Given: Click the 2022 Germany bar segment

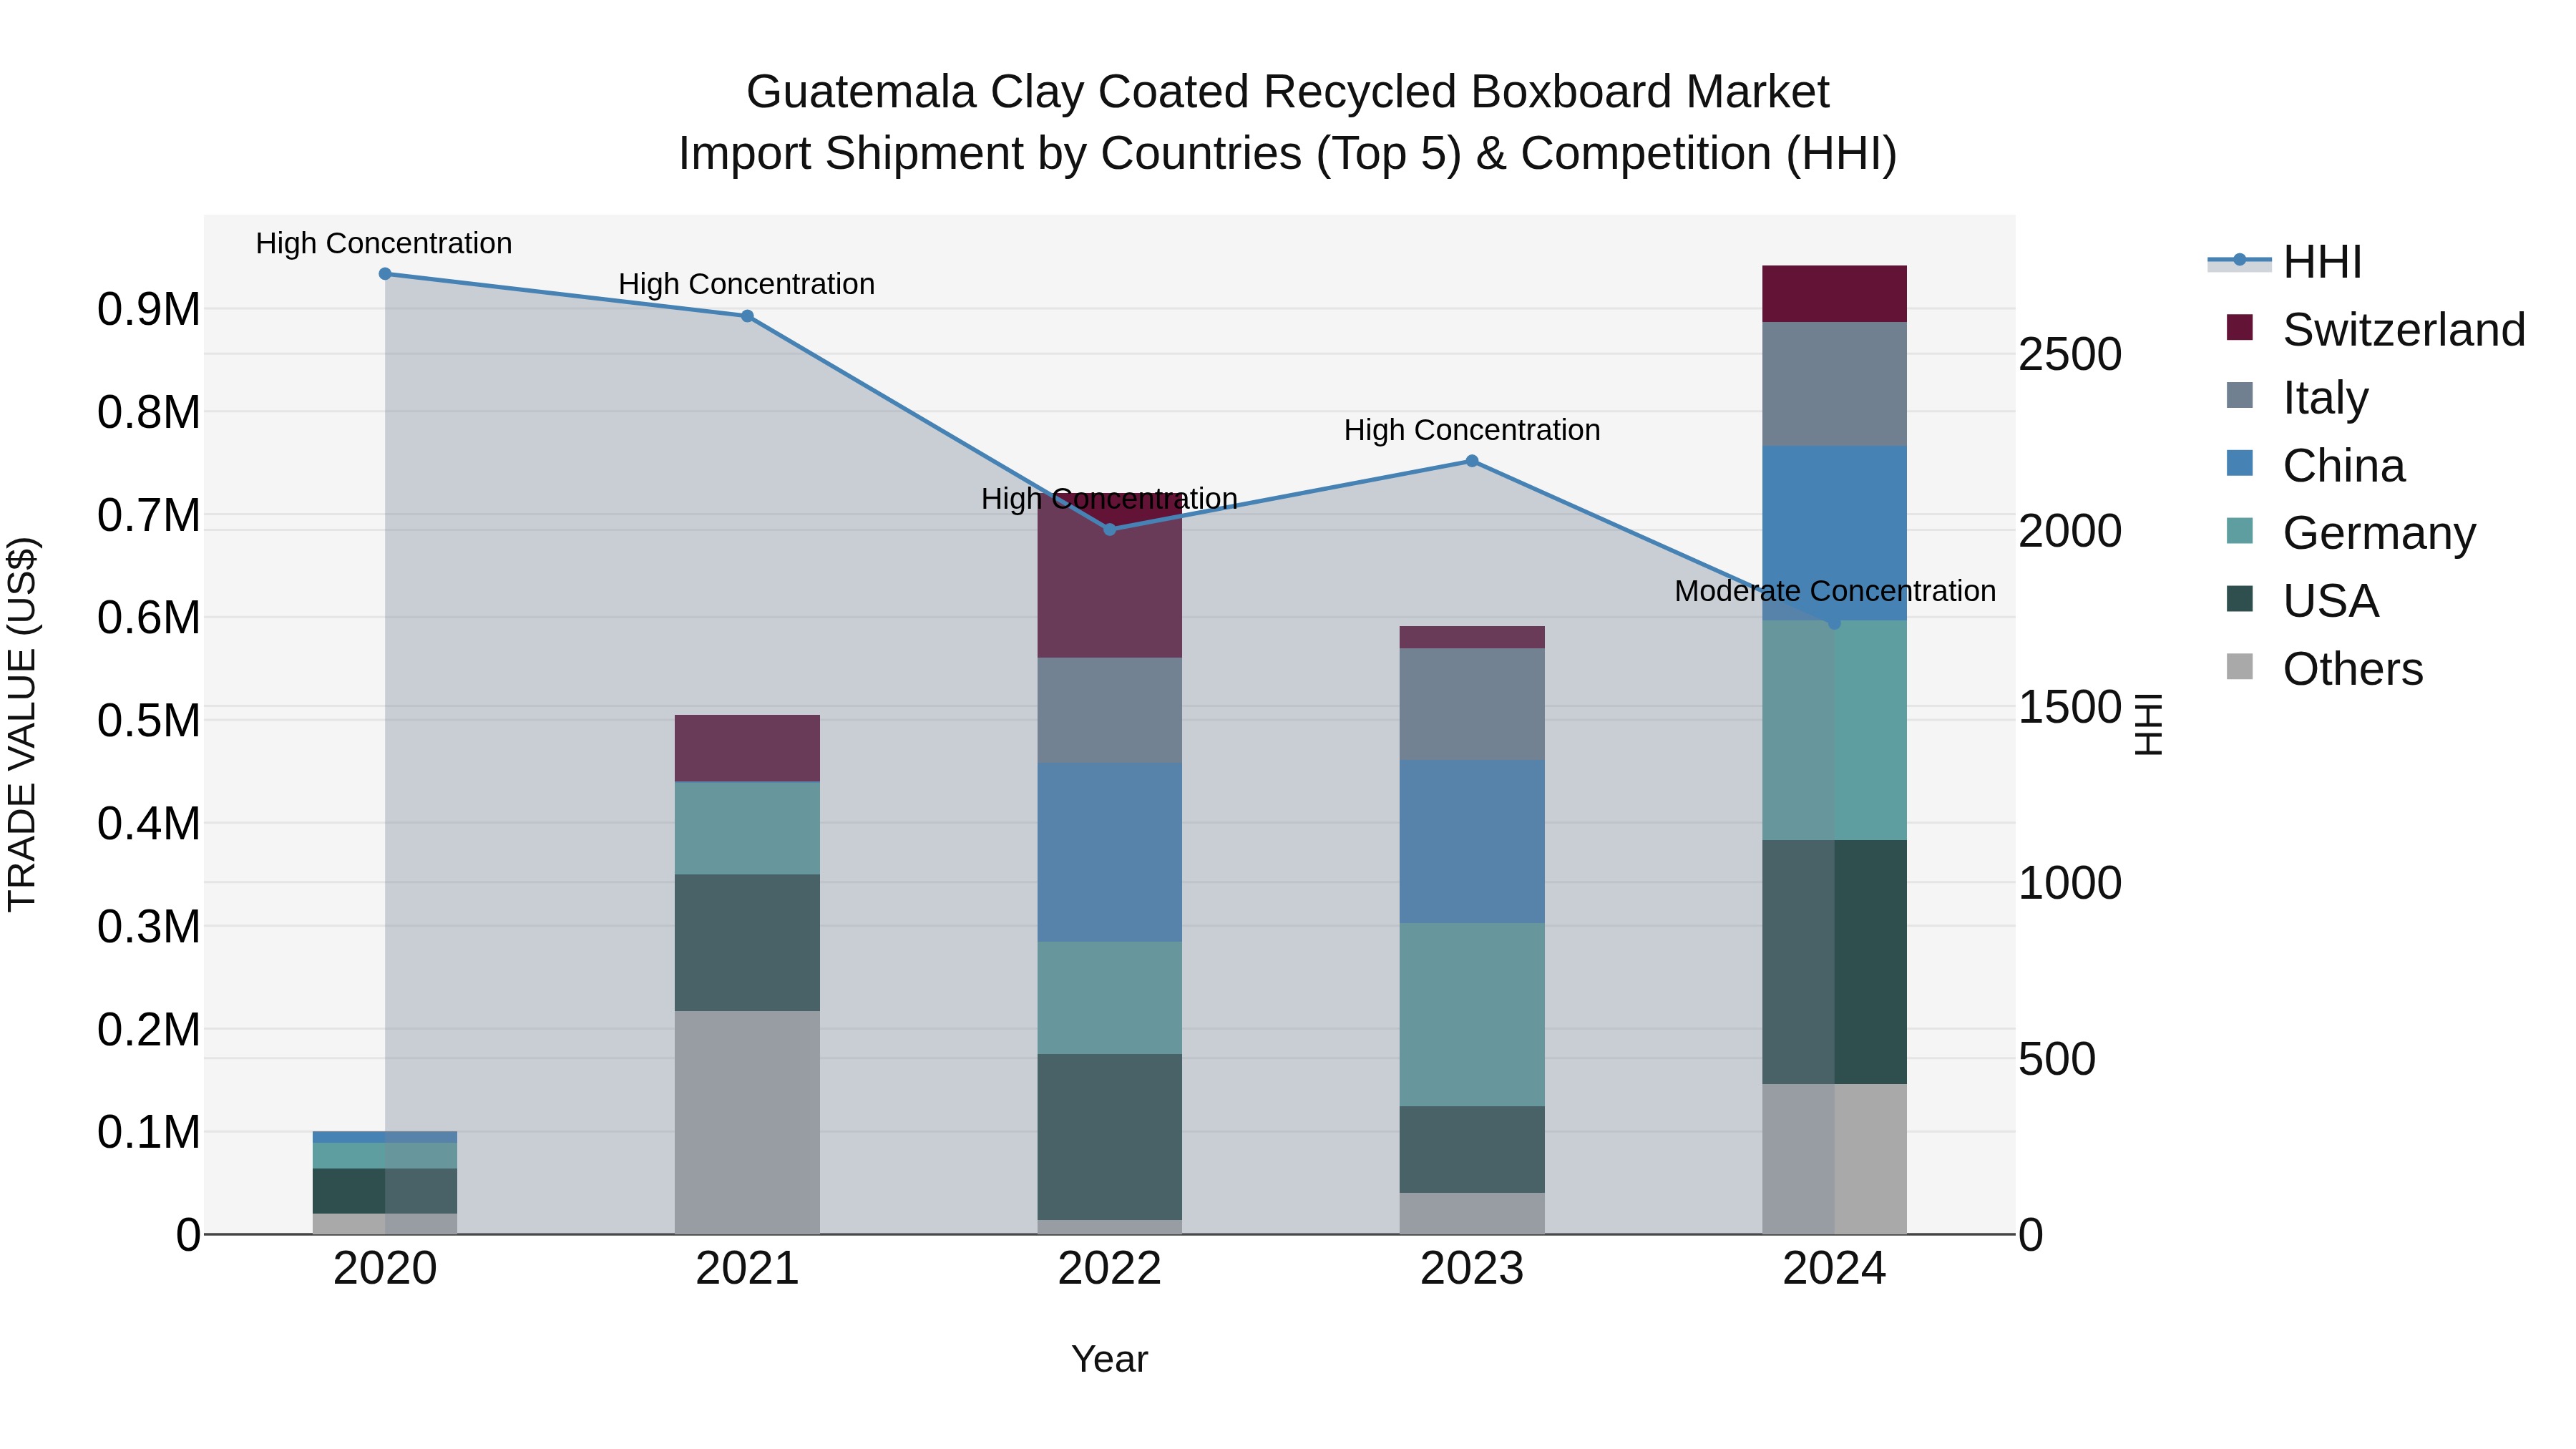Looking at the screenshot, I should pos(1110,998).
